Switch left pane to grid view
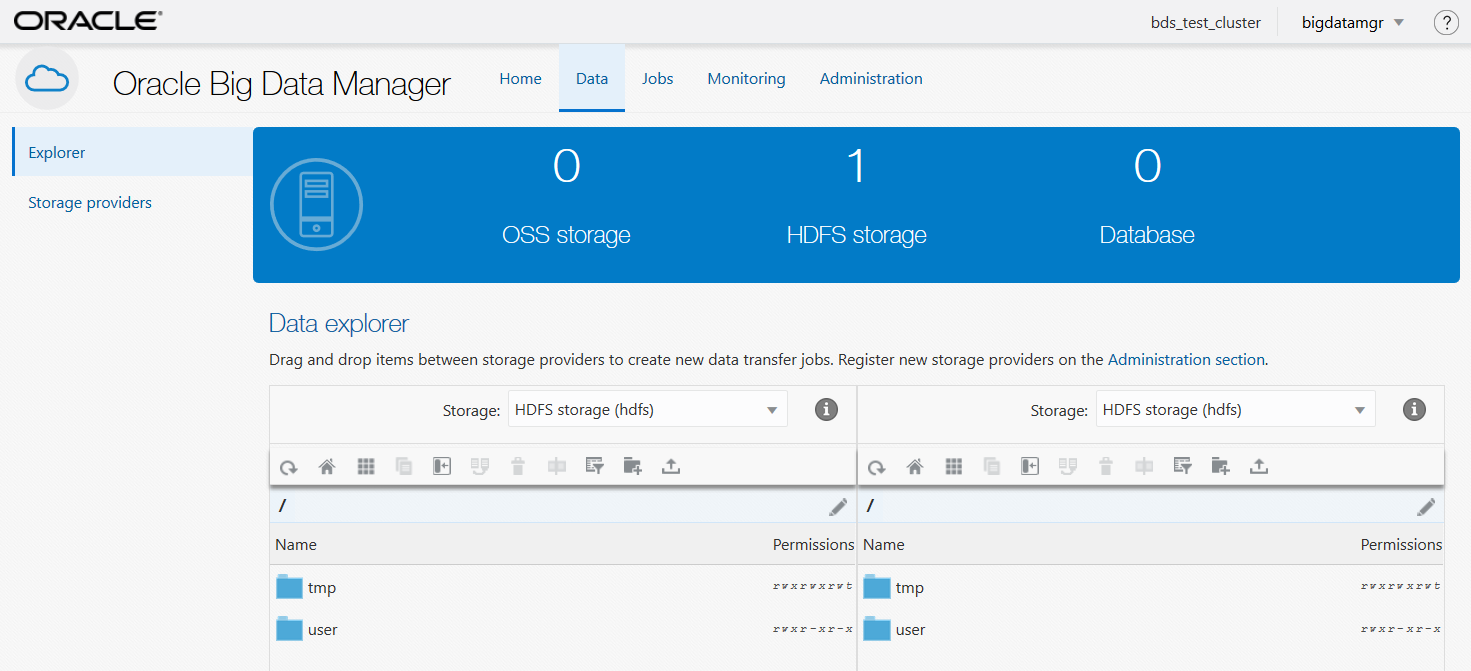 tap(366, 466)
